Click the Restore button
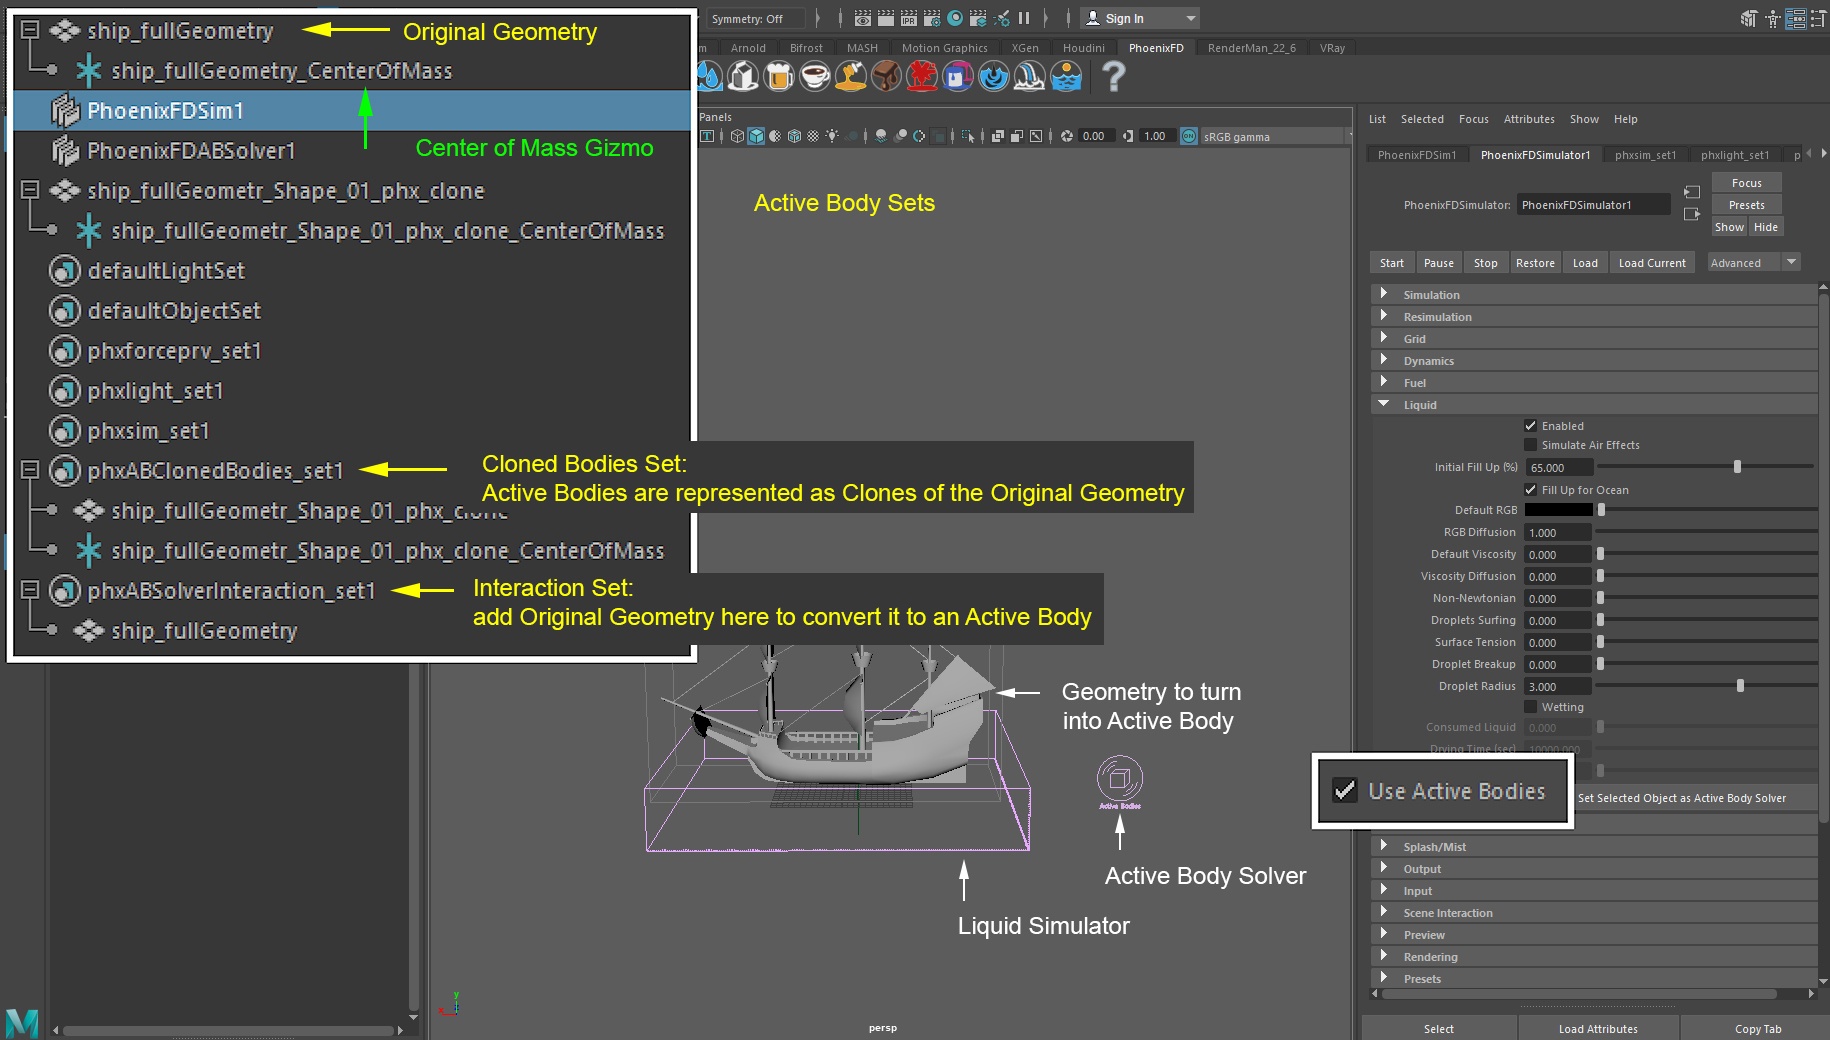The image size is (1830, 1040). coord(1535,263)
